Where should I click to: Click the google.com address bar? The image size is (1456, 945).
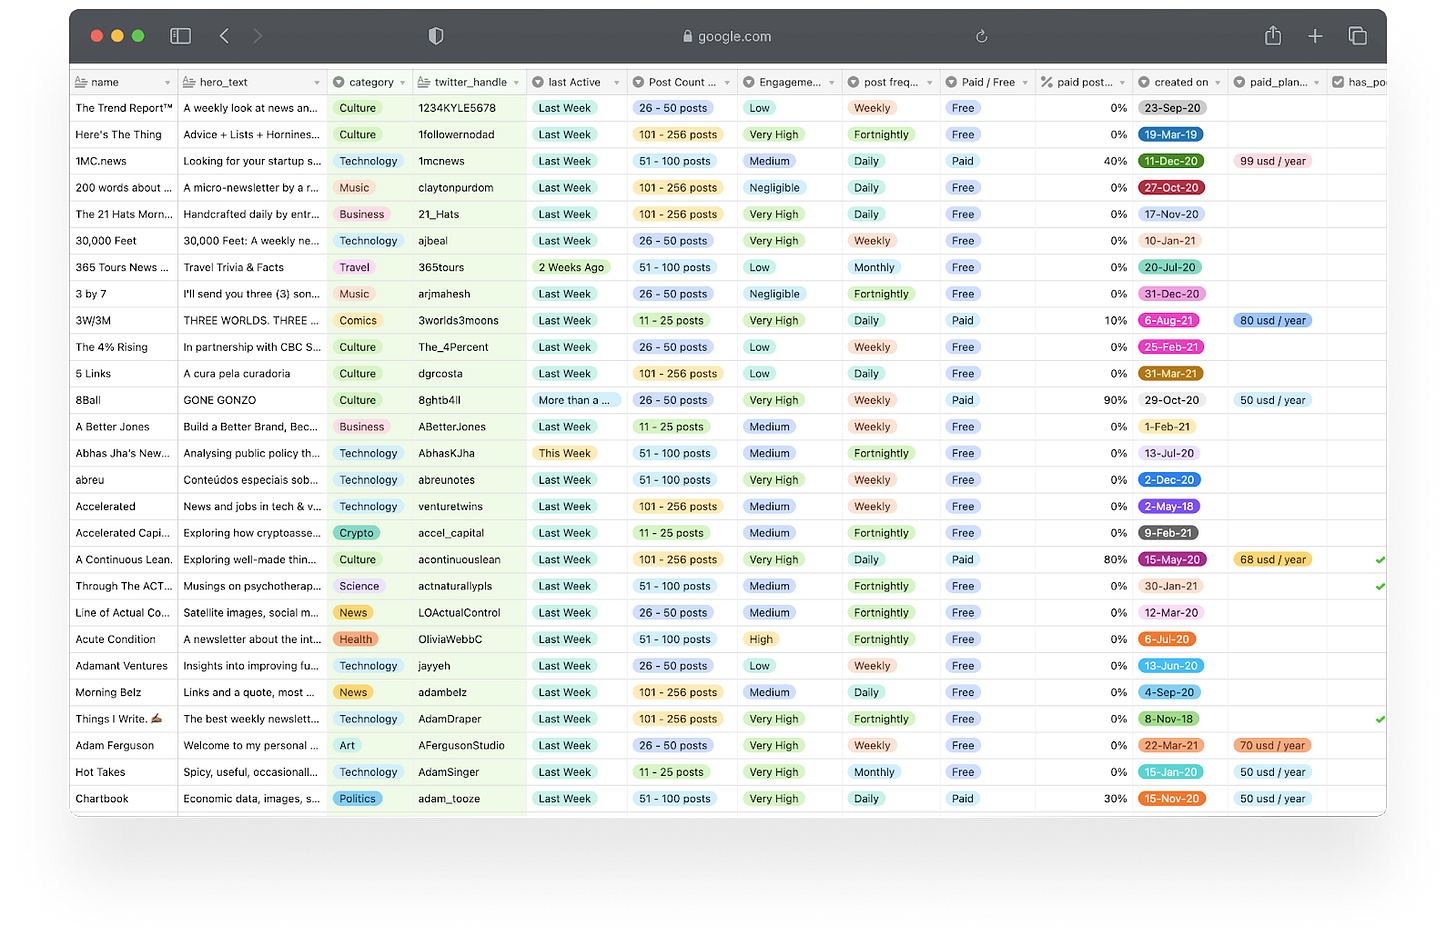point(727,36)
